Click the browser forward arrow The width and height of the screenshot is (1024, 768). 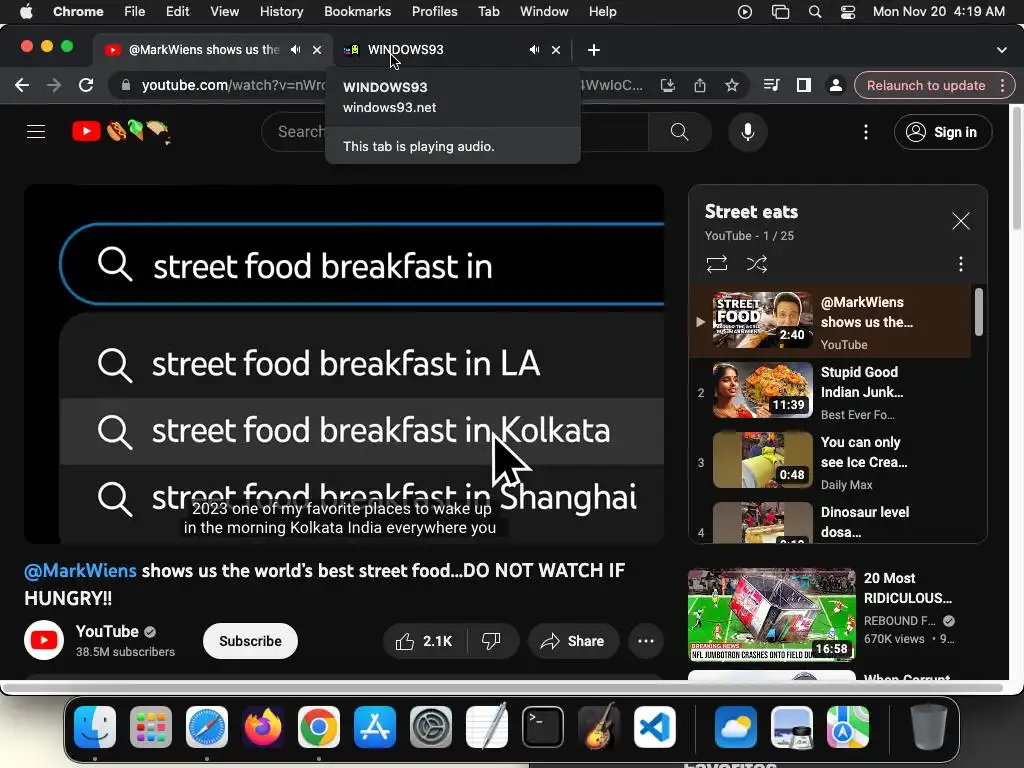[54, 86]
